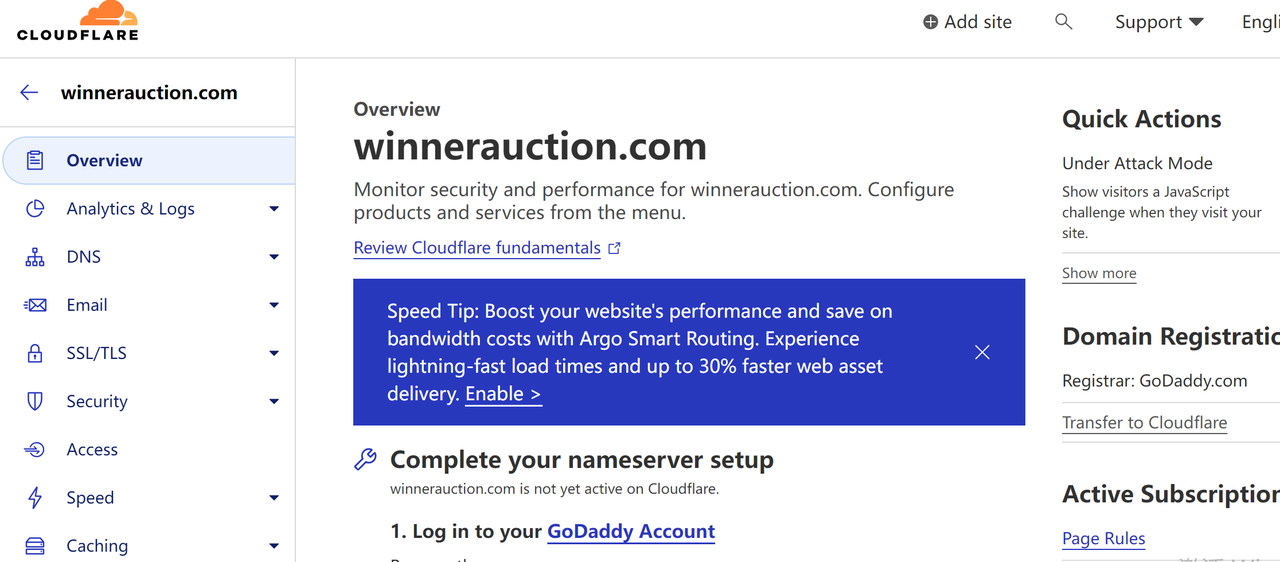This screenshot has width=1280, height=562.
Task: Click the Email envelope icon
Action: pos(35,305)
